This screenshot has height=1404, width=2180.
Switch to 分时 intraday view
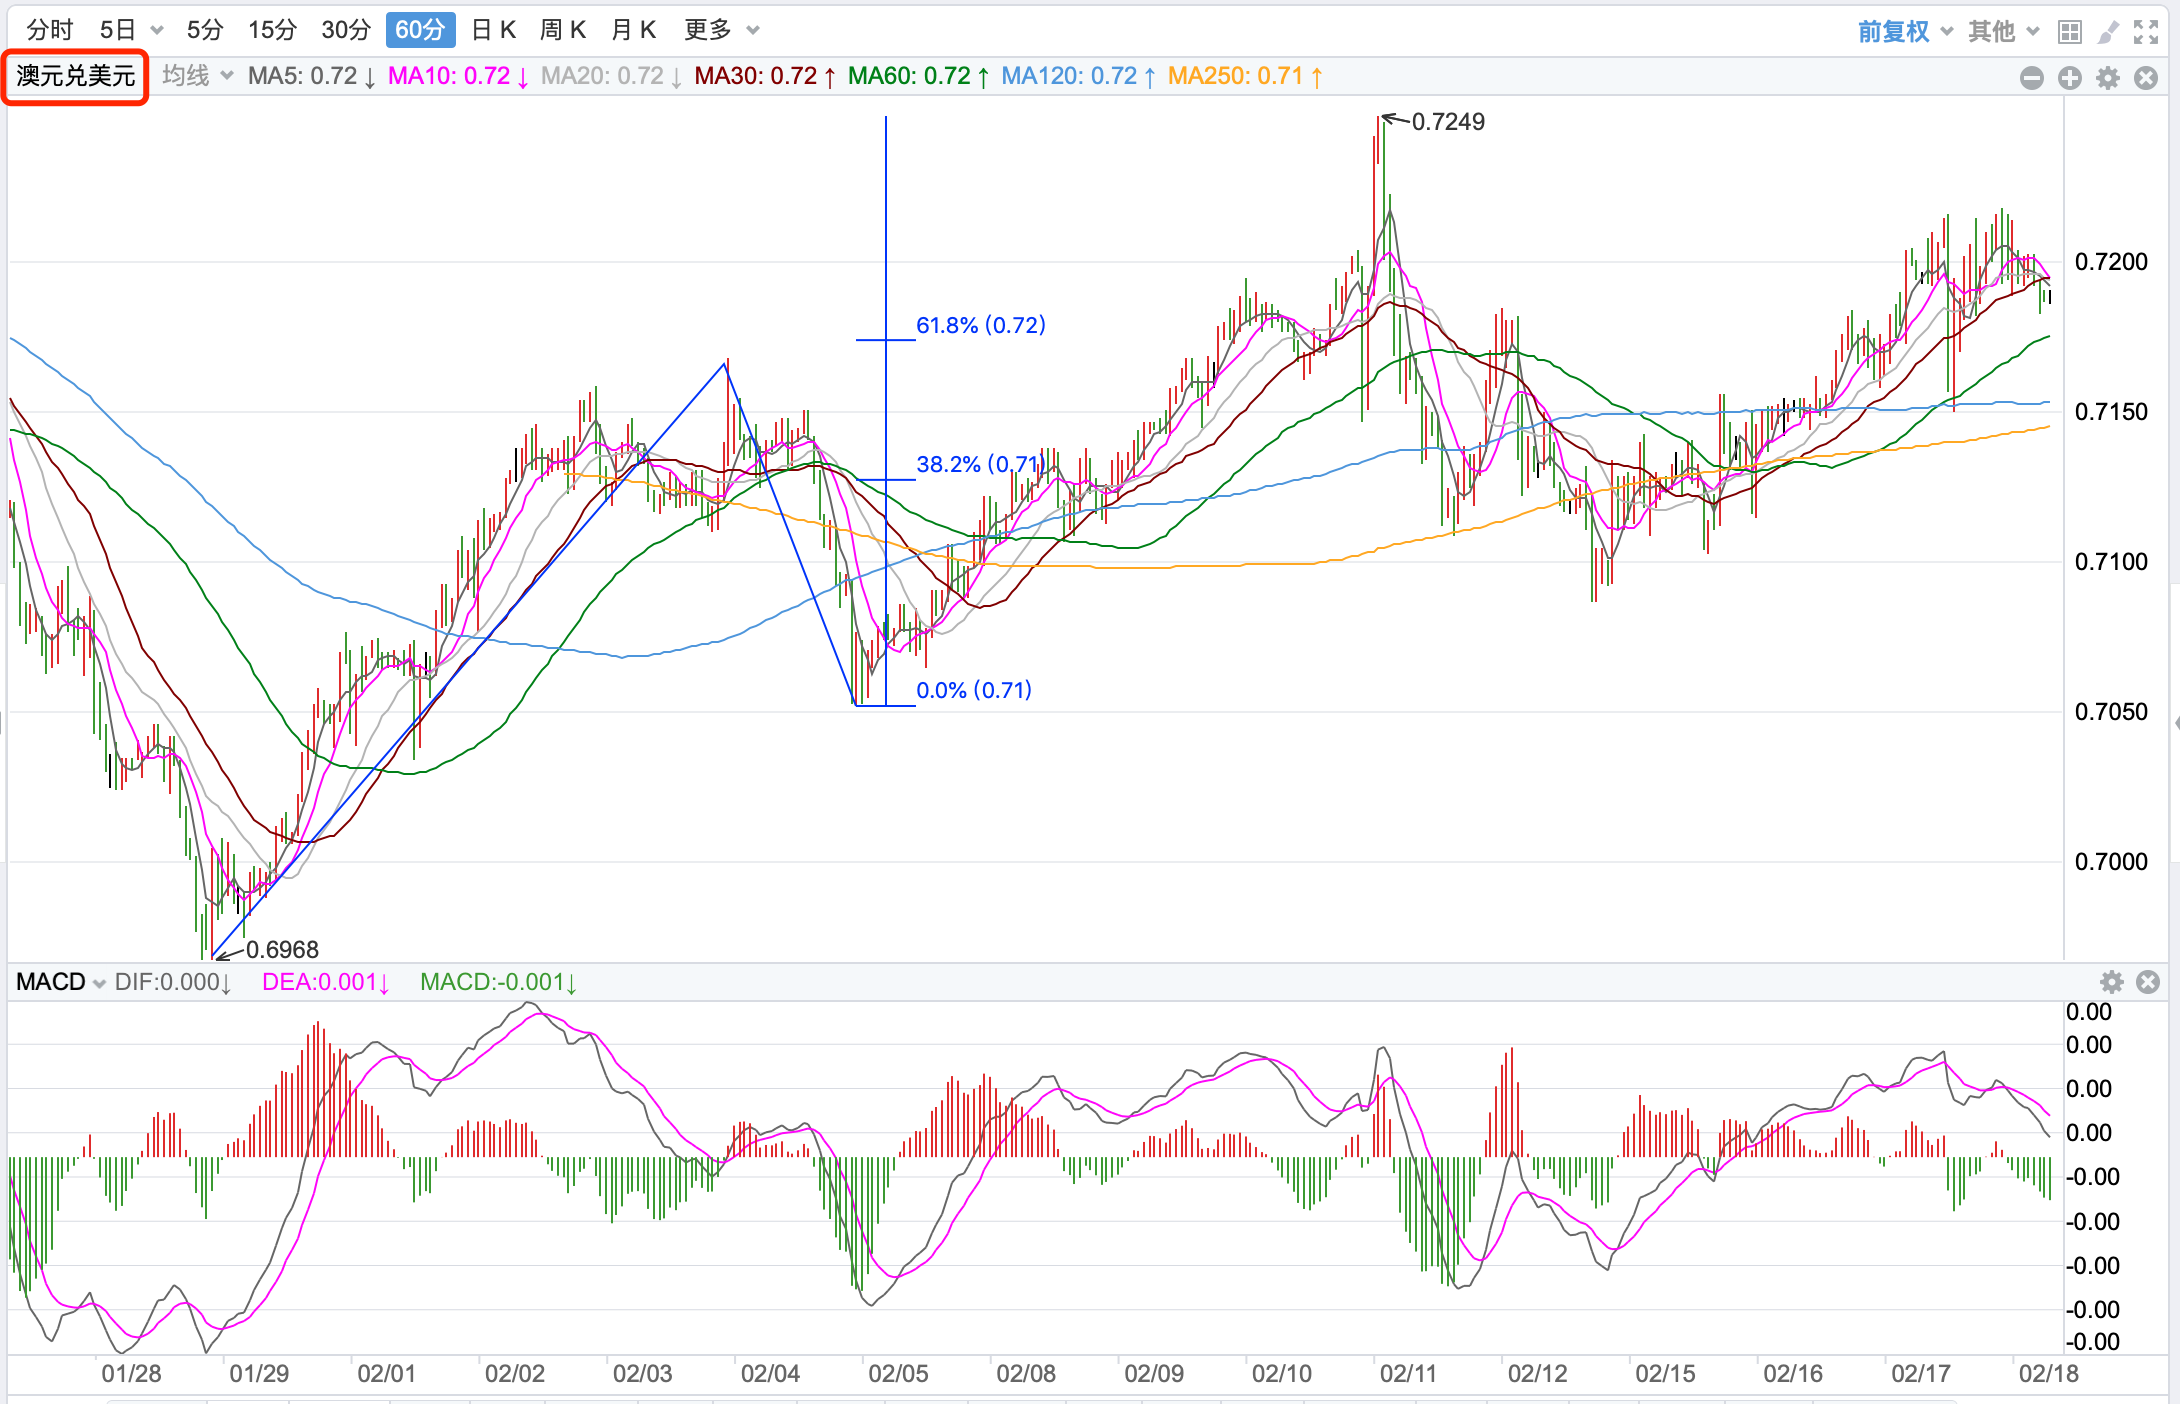coord(49,30)
